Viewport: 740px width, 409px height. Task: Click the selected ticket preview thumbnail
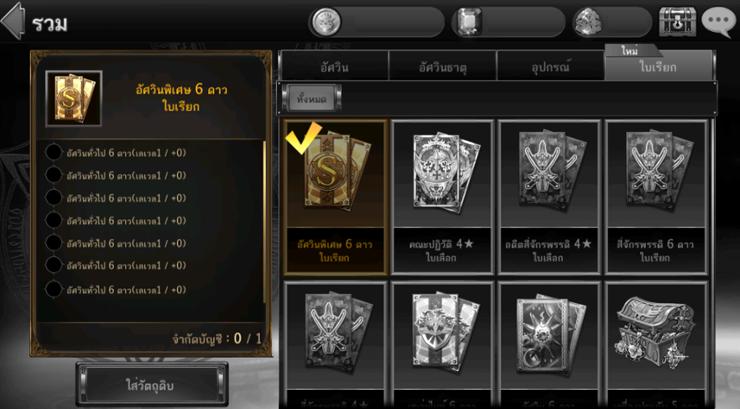pos(74,98)
